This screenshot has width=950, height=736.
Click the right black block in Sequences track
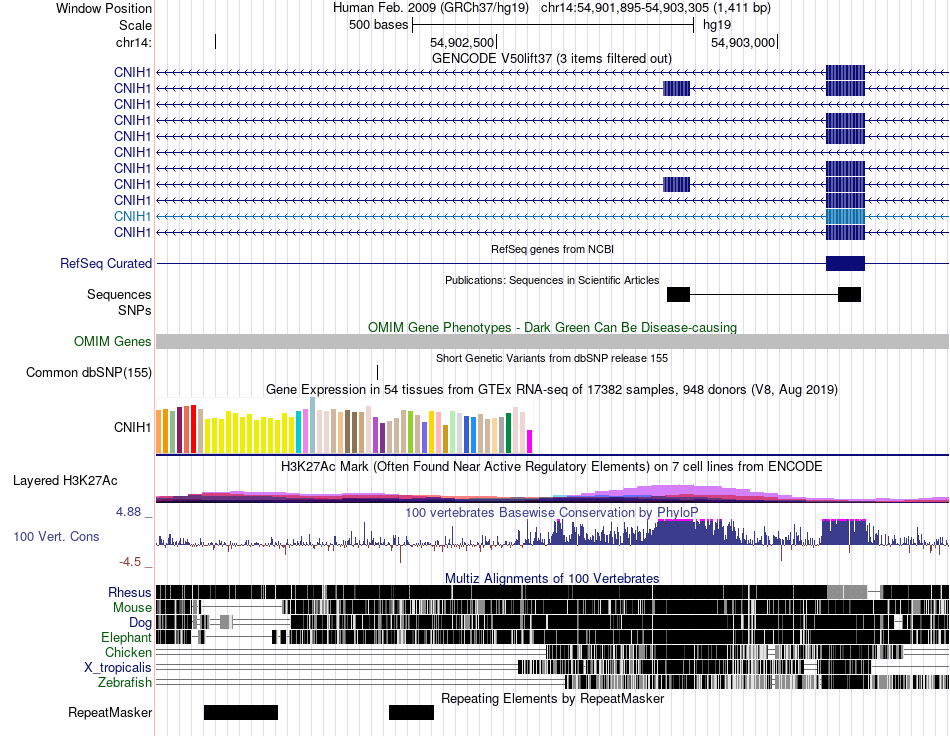click(x=849, y=294)
